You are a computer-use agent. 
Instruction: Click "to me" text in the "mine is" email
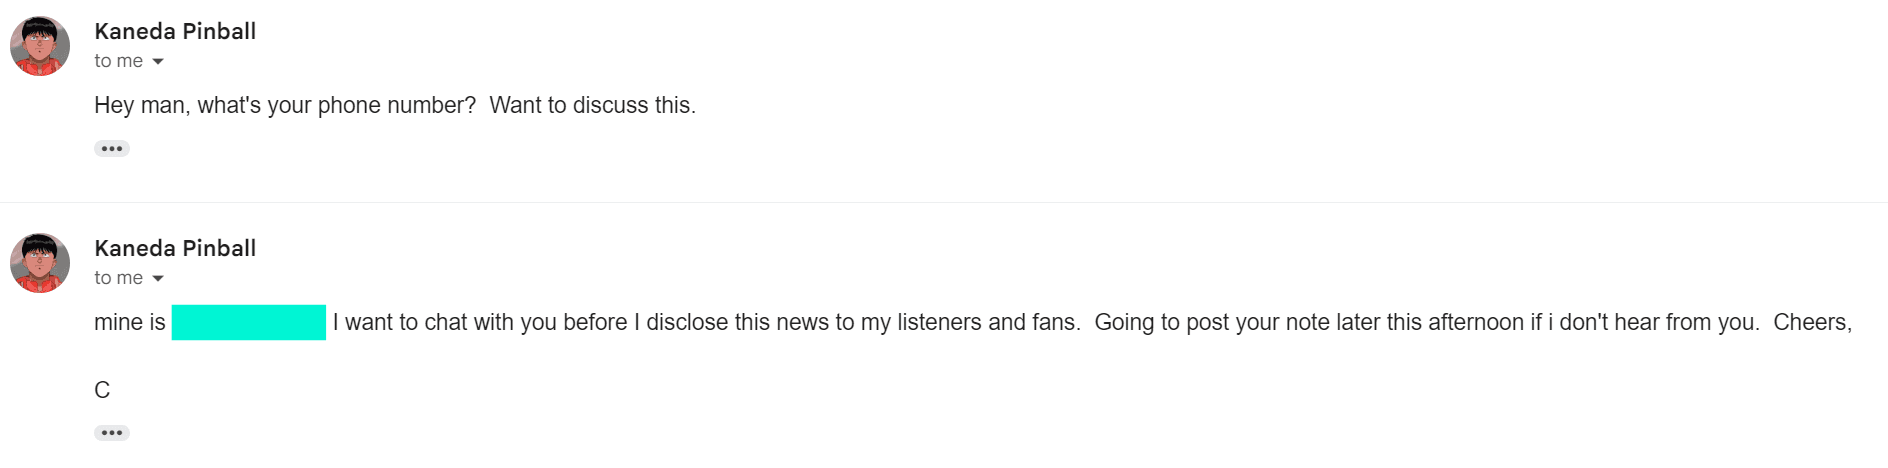118,278
